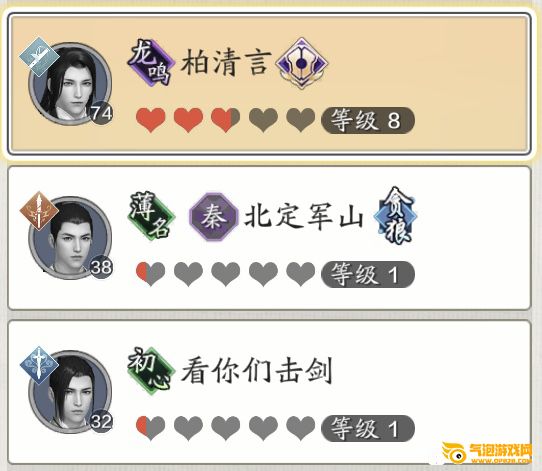Click the 龙鸣 purple title badge
The width and height of the screenshot is (542, 471).
[151, 63]
